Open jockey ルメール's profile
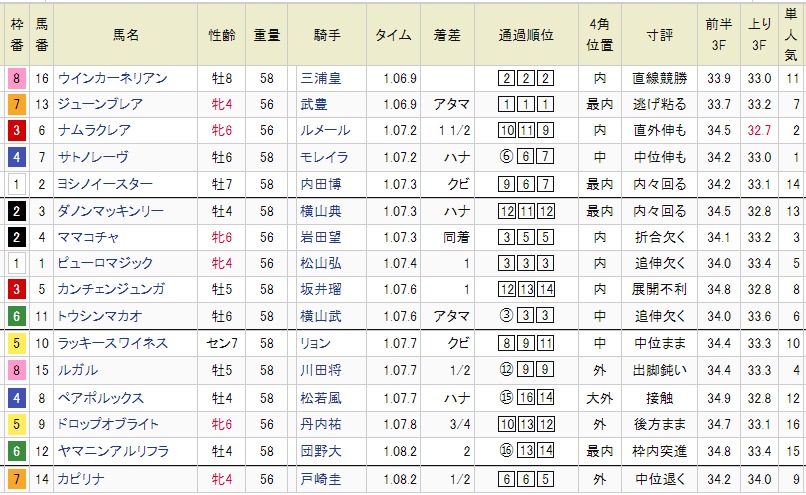806x495 pixels. (x=319, y=130)
